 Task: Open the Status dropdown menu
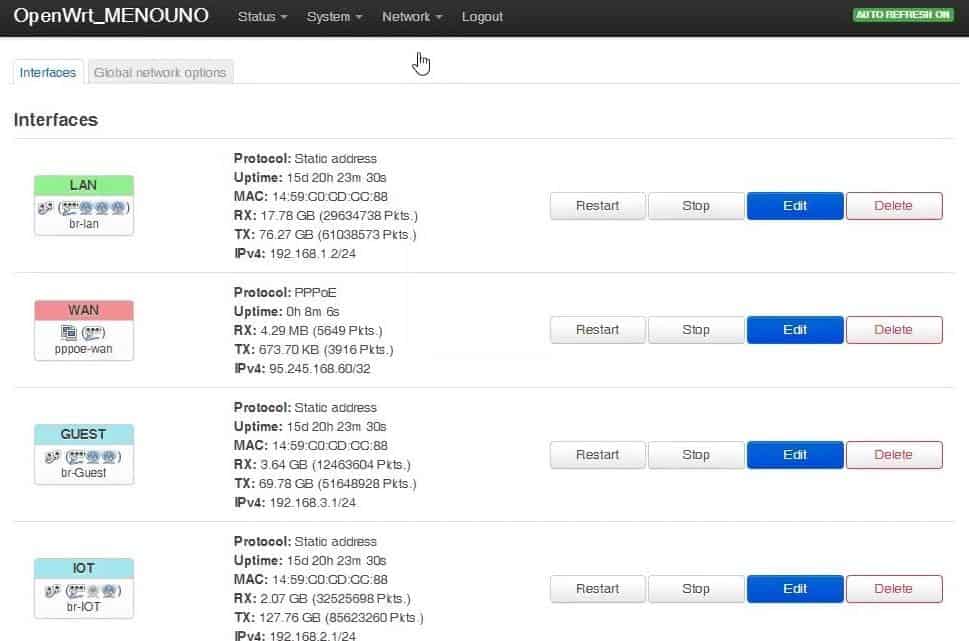tap(261, 17)
